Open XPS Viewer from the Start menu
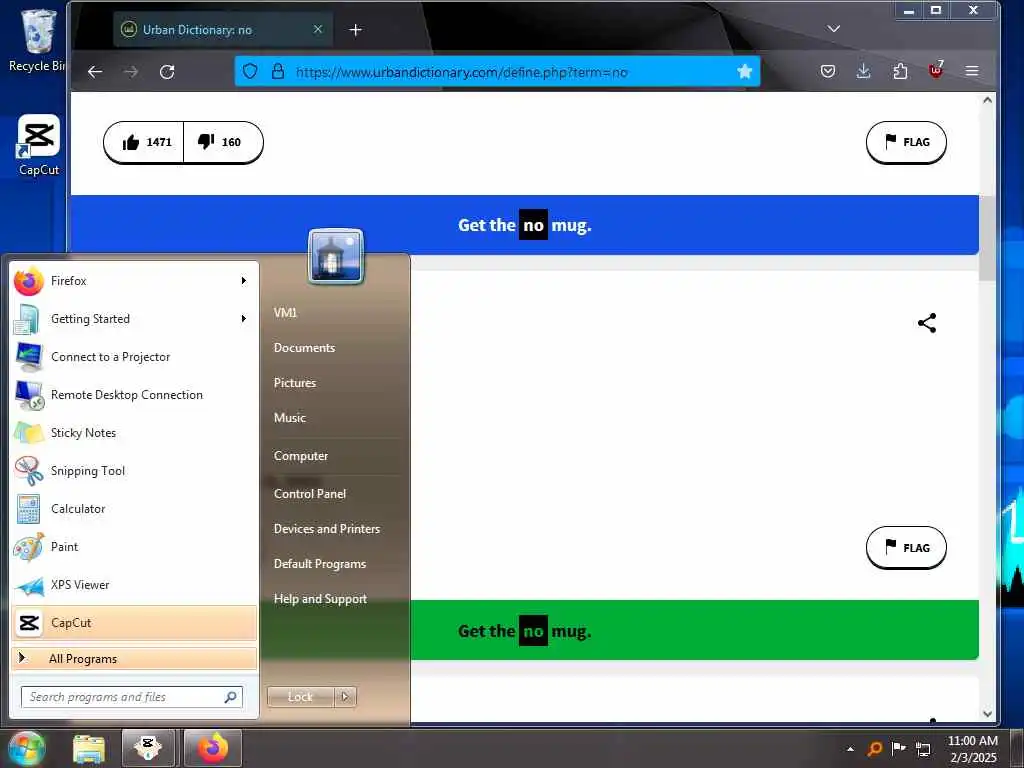Viewport: 1024px width, 768px height. 135,584
